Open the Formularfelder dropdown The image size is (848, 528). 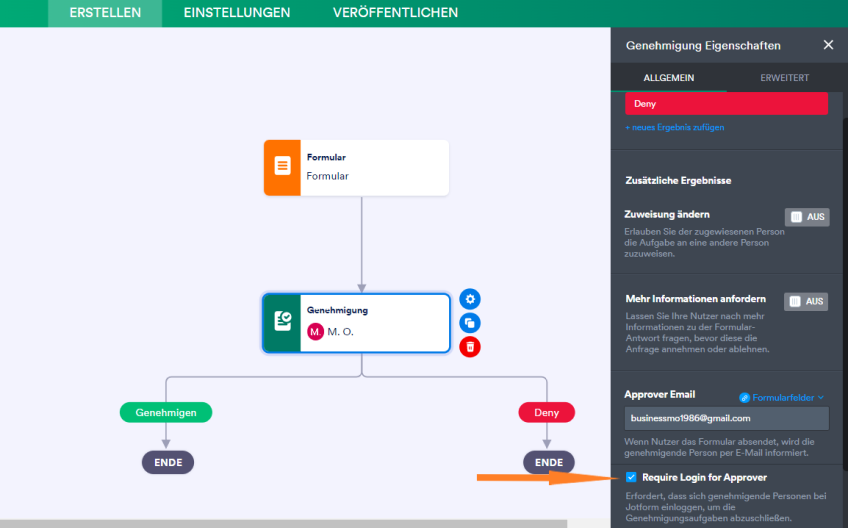point(782,398)
